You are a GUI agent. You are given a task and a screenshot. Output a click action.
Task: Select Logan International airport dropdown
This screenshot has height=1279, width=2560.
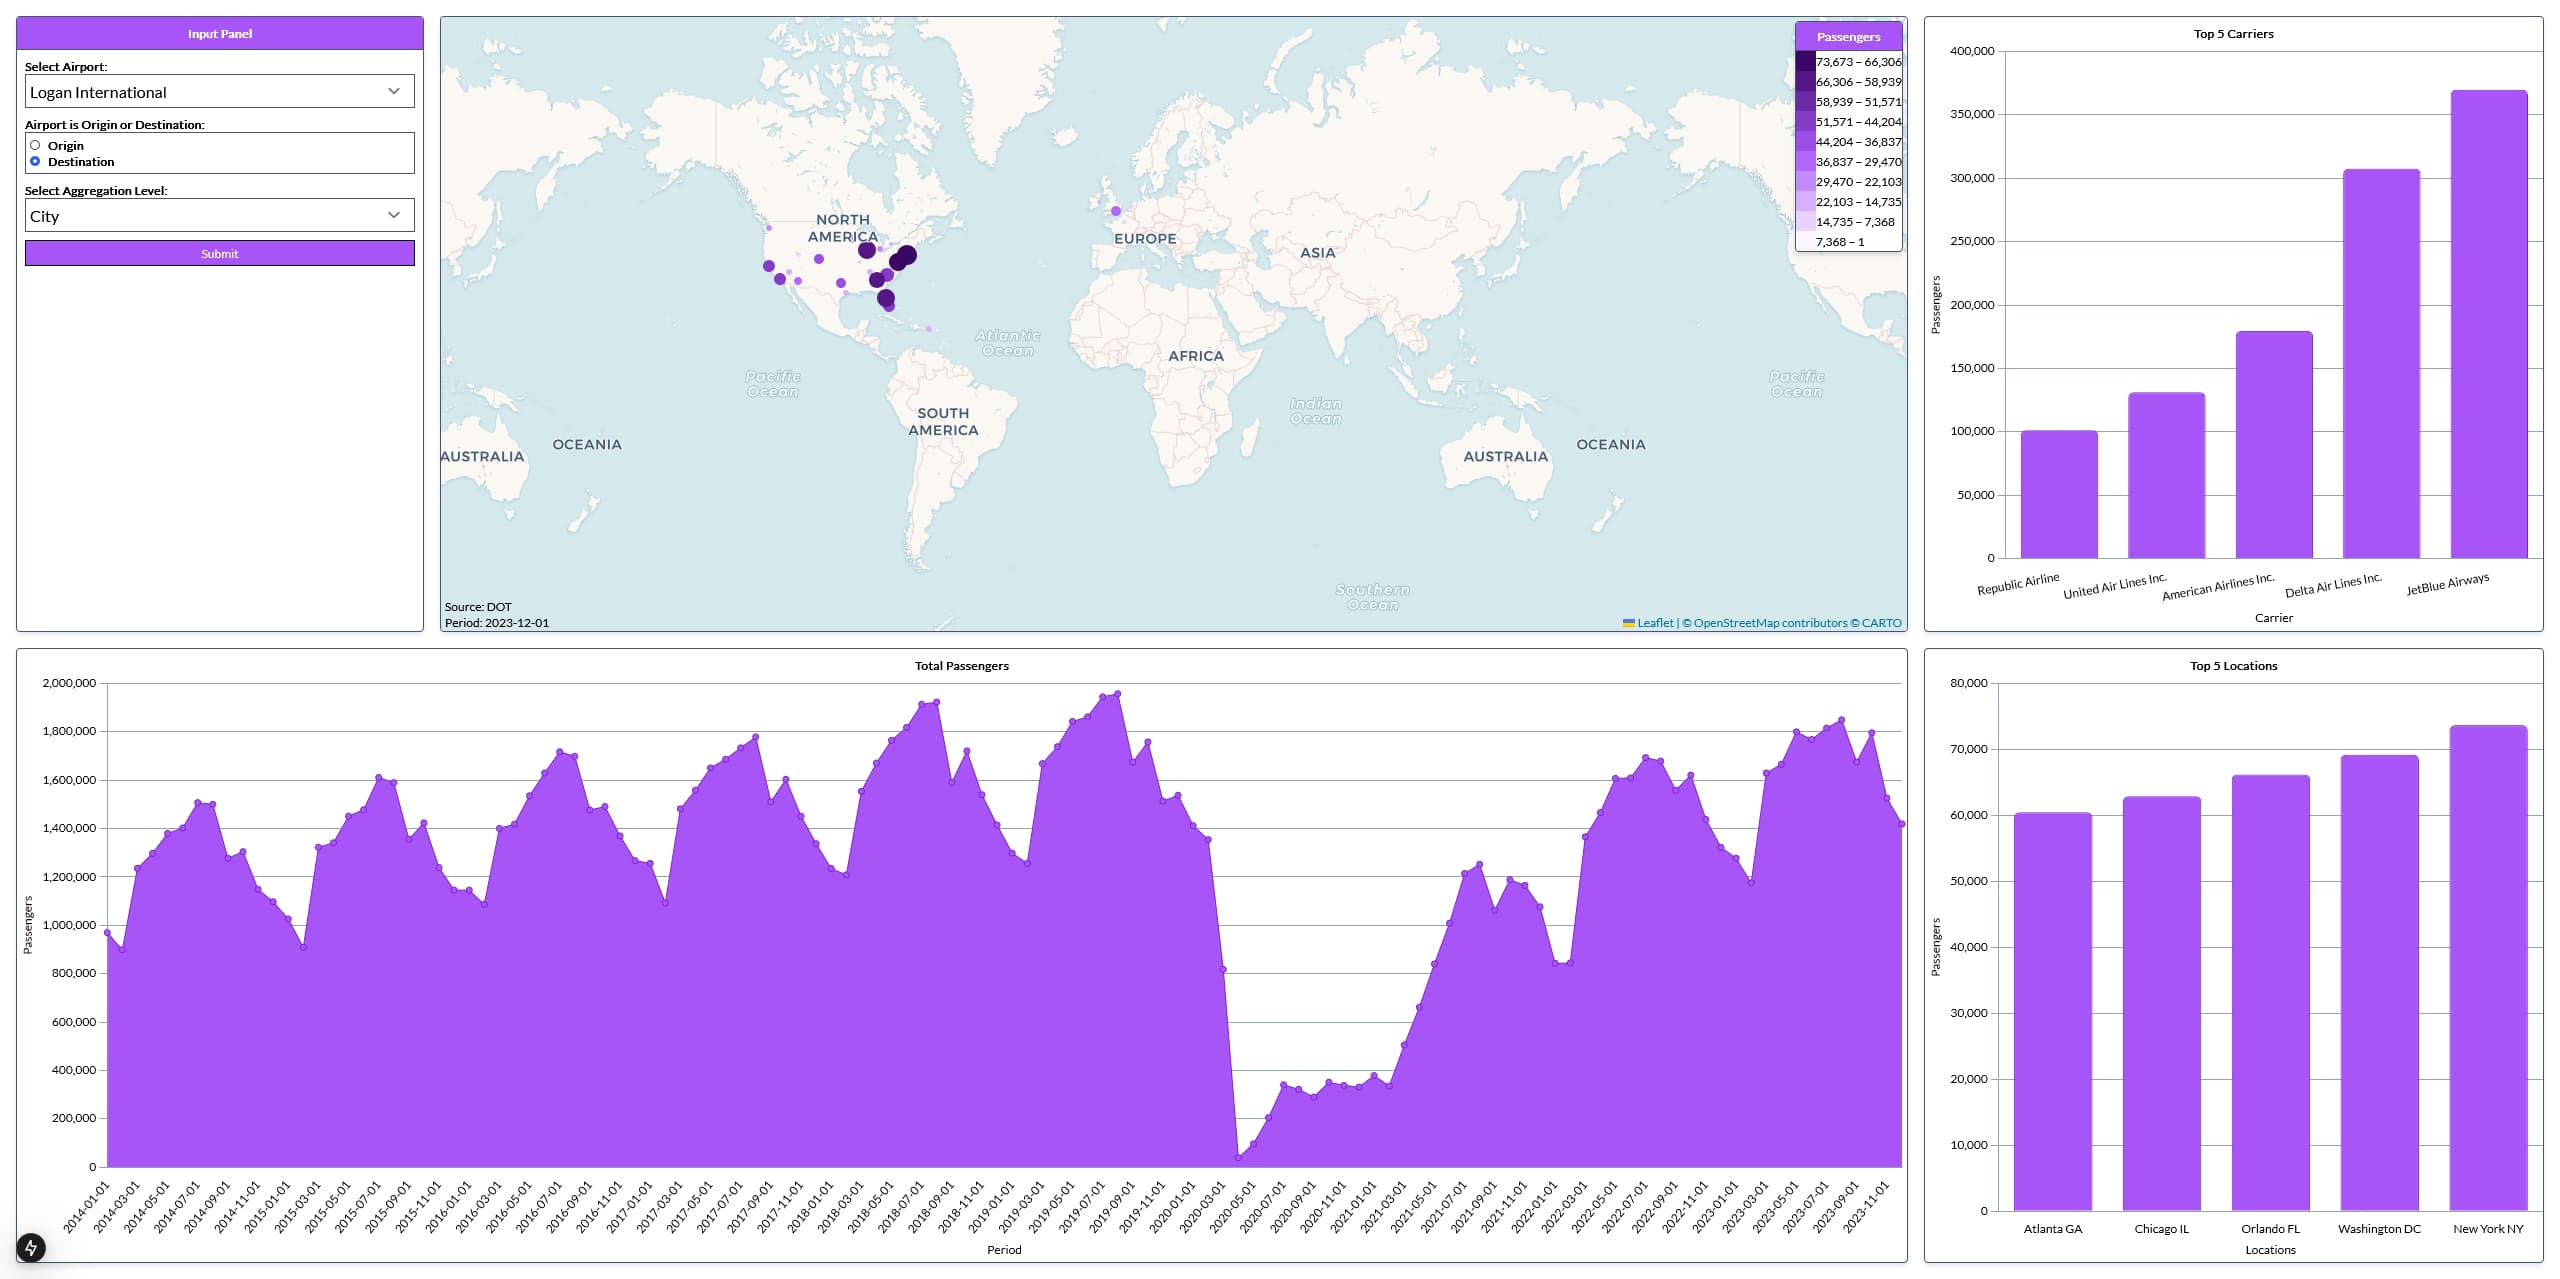[x=217, y=91]
